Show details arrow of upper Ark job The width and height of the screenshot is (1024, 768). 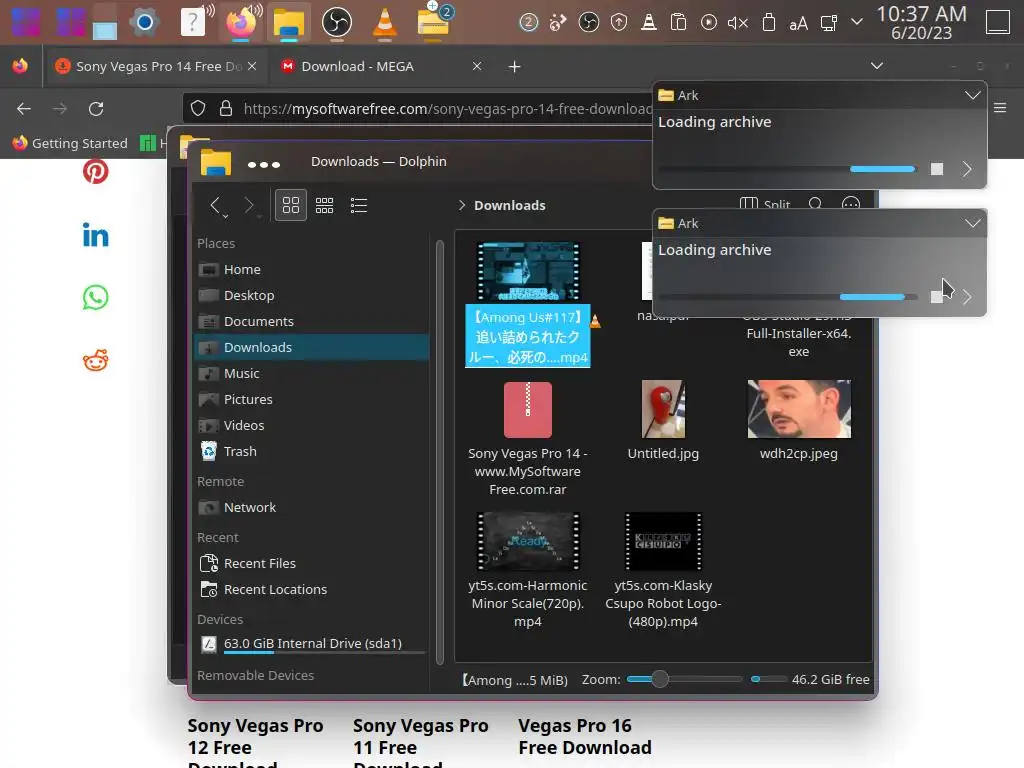coord(967,169)
